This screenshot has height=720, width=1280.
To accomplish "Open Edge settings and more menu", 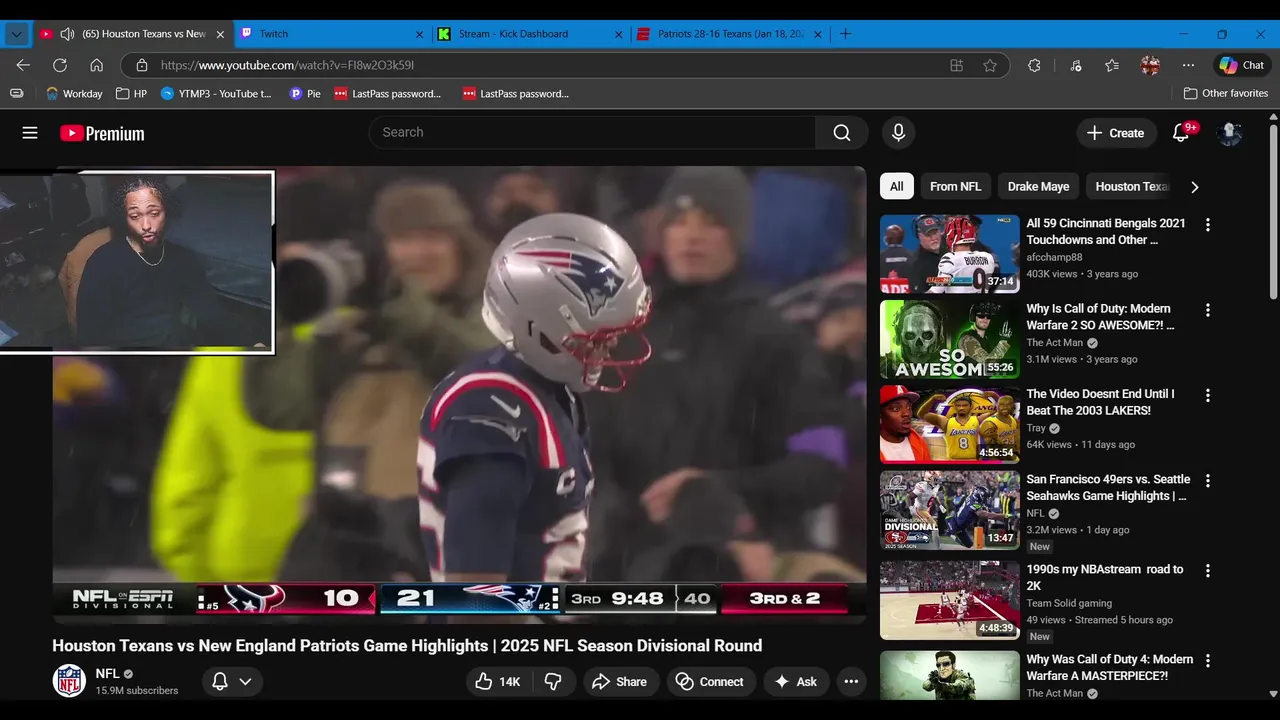I will tap(1188, 65).
